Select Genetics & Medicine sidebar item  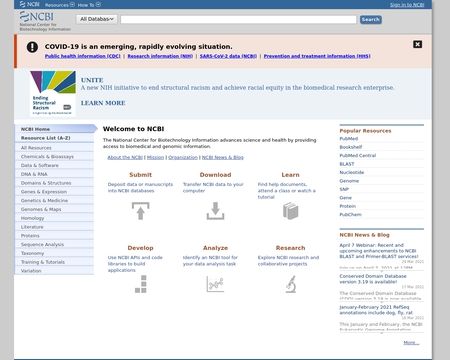pyautogui.click(x=54, y=200)
